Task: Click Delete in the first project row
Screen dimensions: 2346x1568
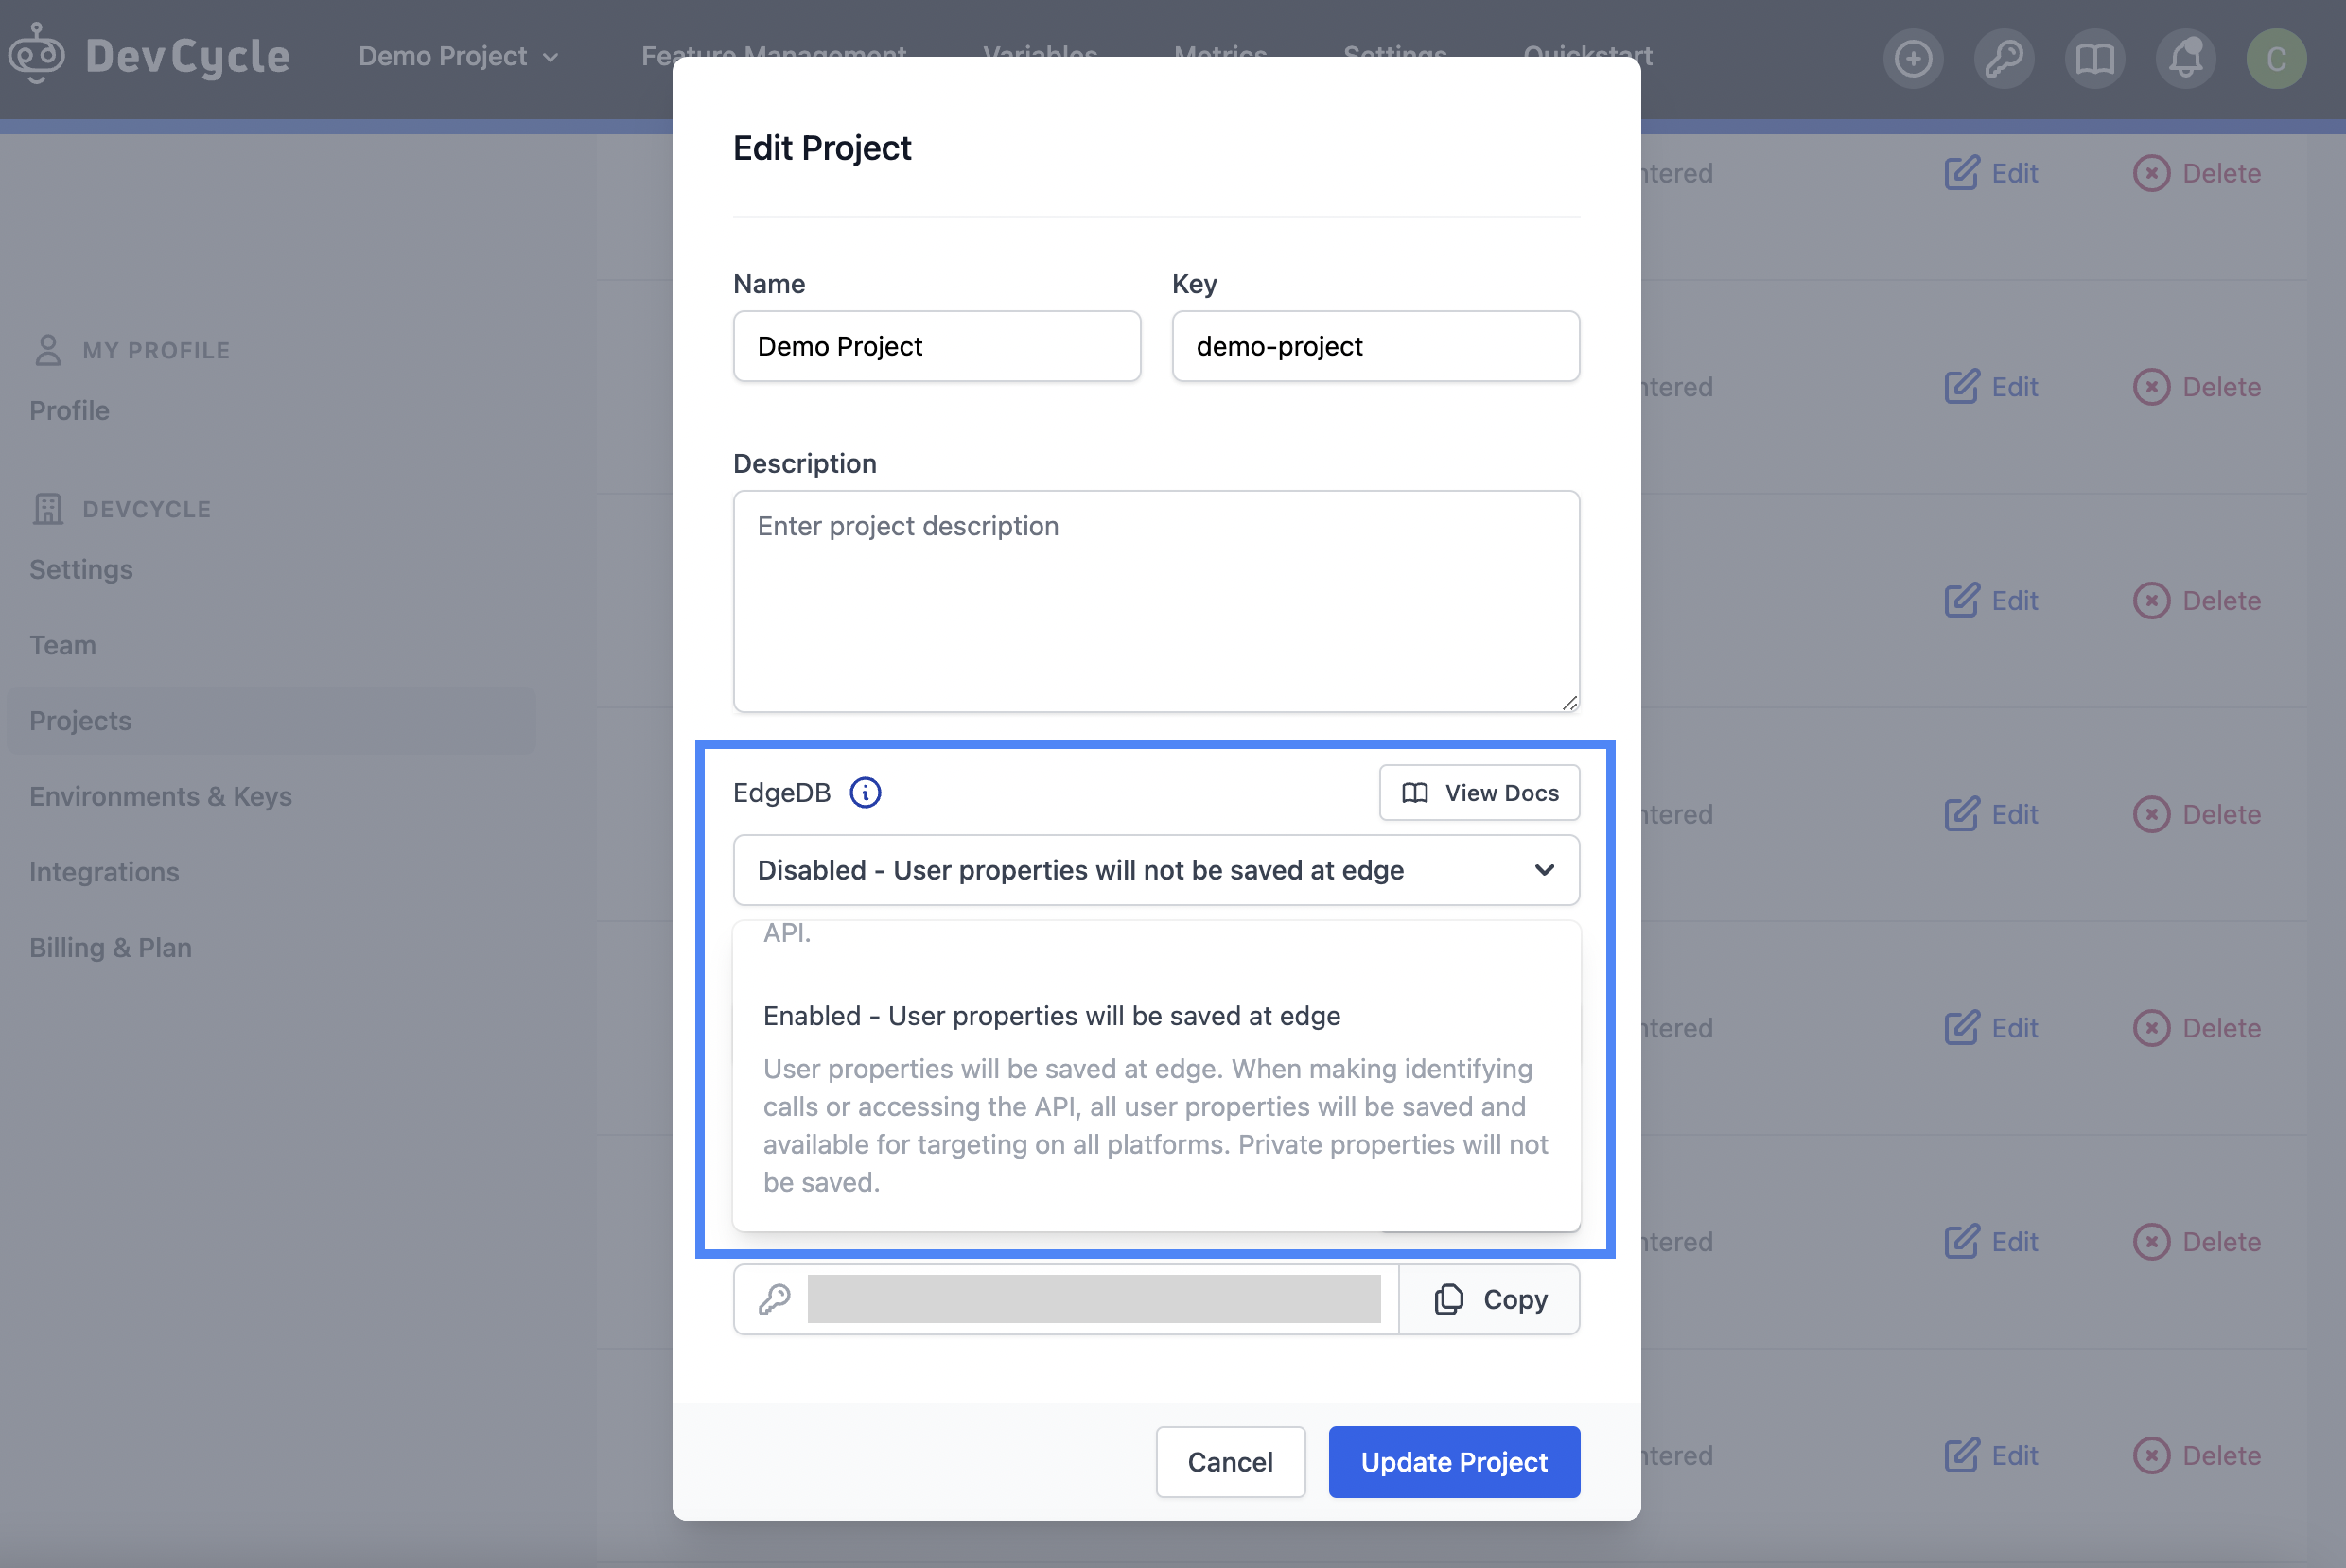Action: tap(2197, 173)
